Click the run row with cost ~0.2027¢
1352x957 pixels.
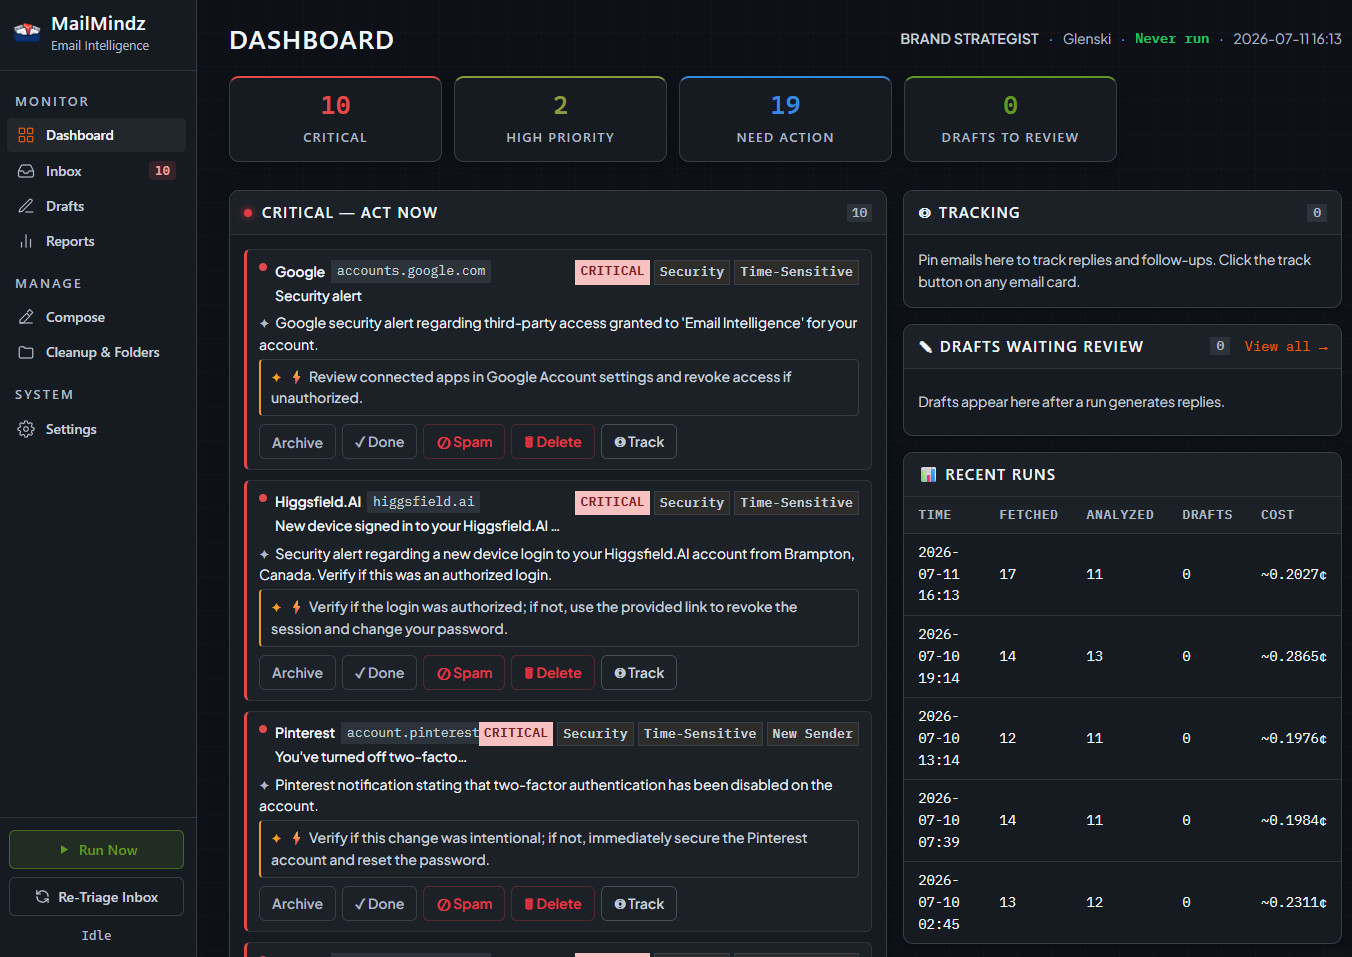(1122, 575)
